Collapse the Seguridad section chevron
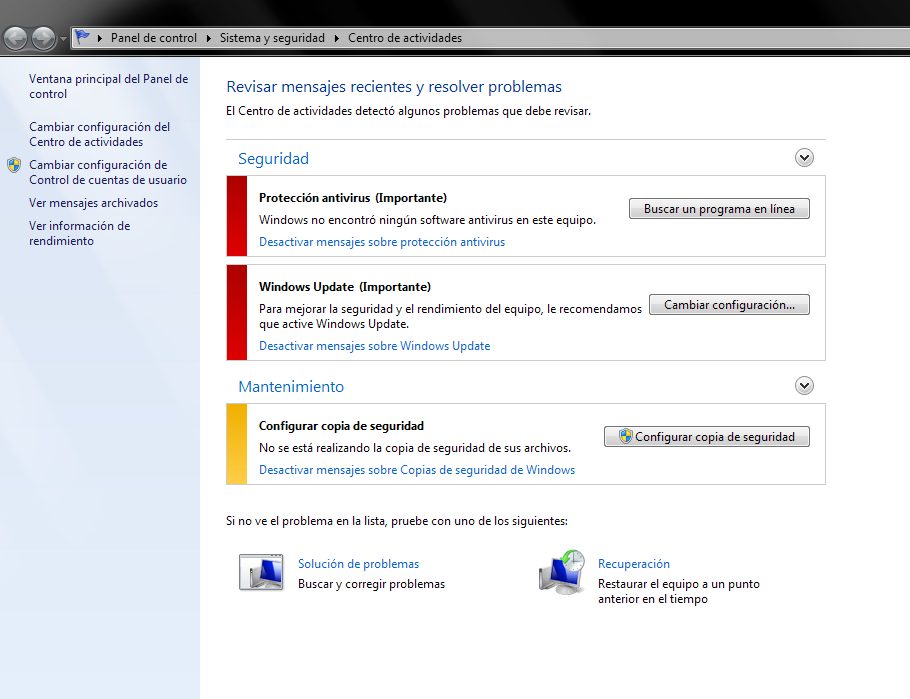Screen dimensions: 910x699 [804, 157]
